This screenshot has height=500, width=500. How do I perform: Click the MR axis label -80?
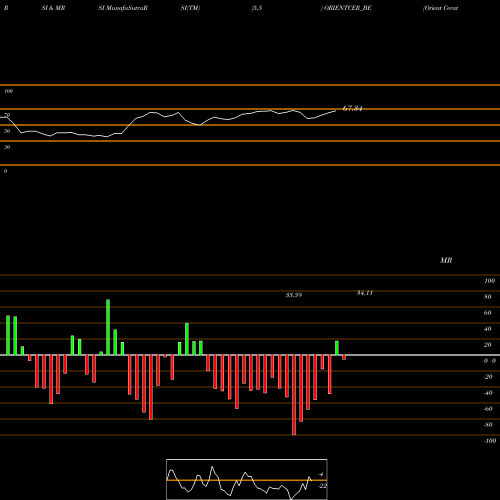coord(488,425)
